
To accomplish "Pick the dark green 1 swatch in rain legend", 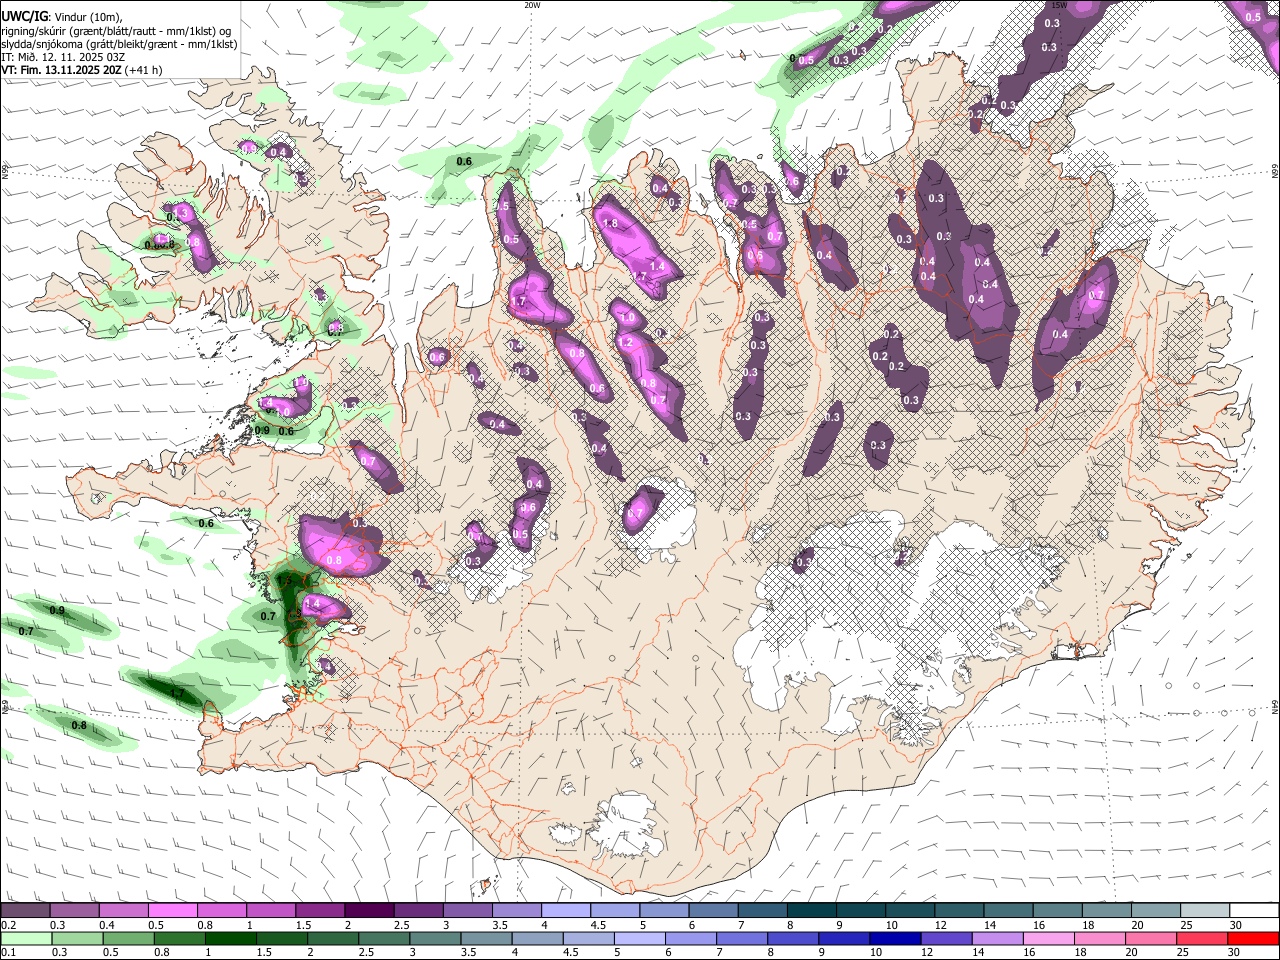I will tap(230, 939).
